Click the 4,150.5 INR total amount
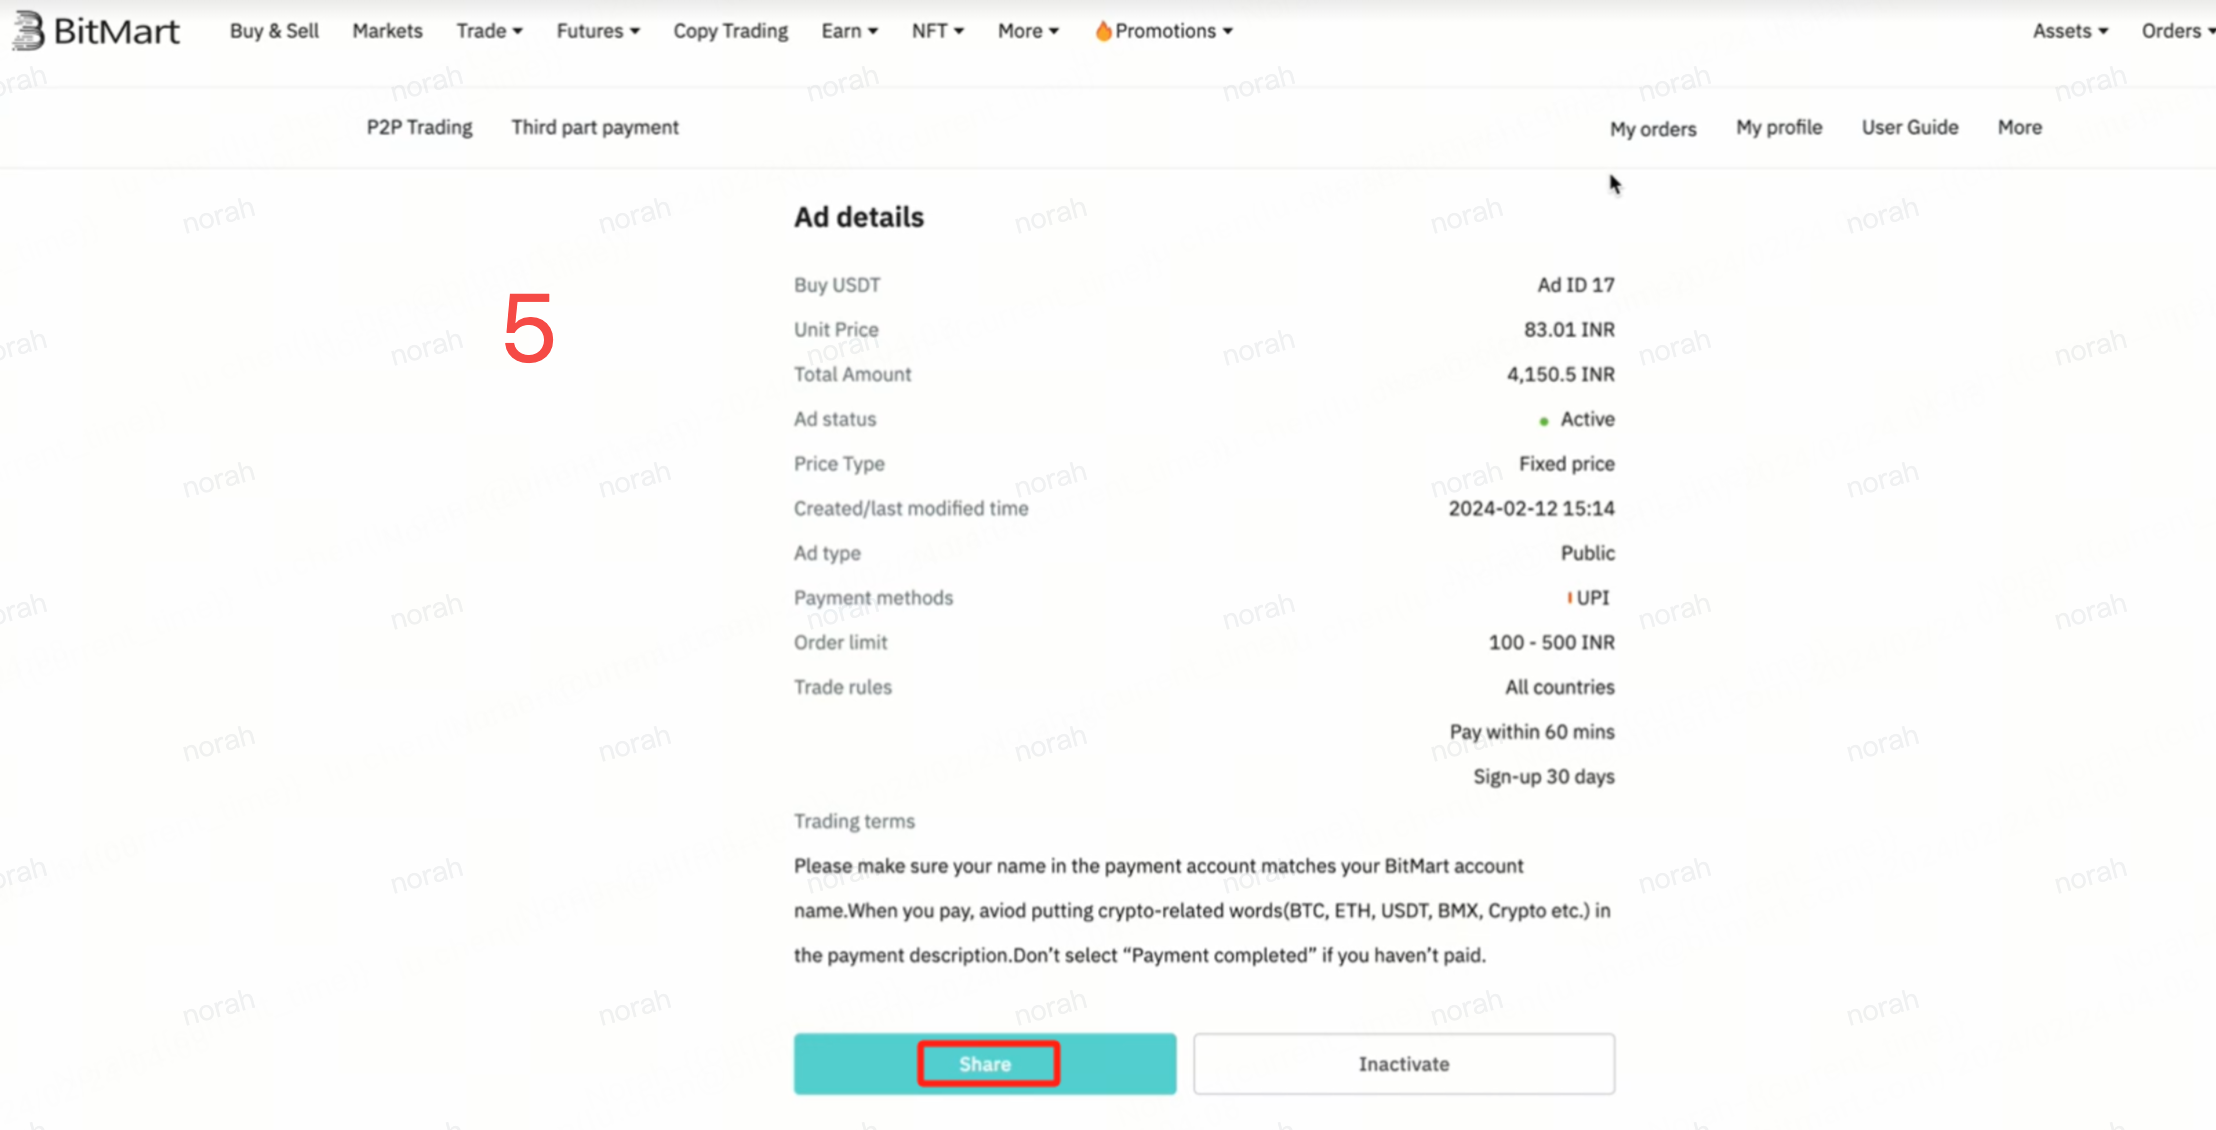2216x1130 pixels. [x=1561, y=374]
